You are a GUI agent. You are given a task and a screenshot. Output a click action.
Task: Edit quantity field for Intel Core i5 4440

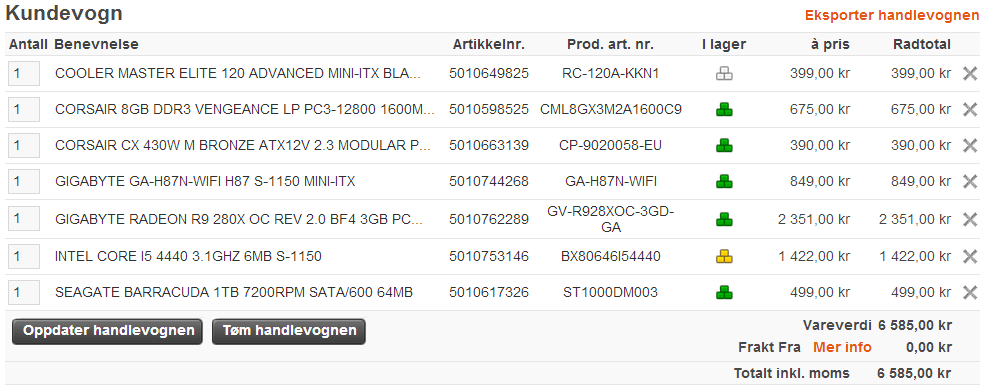[x=24, y=257]
